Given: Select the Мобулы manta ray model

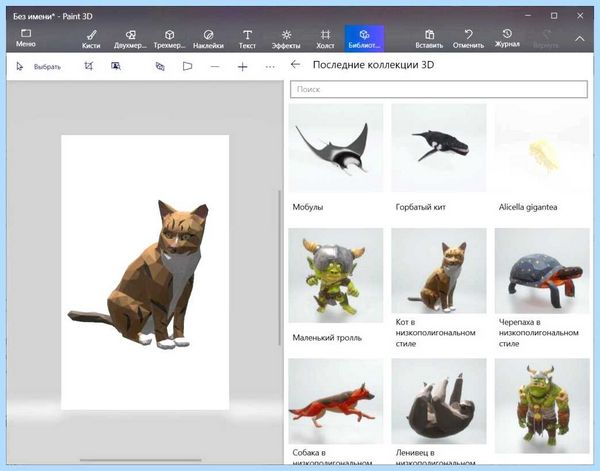Looking at the screenshot, I should pyautogui.click(x=336, y=148).
